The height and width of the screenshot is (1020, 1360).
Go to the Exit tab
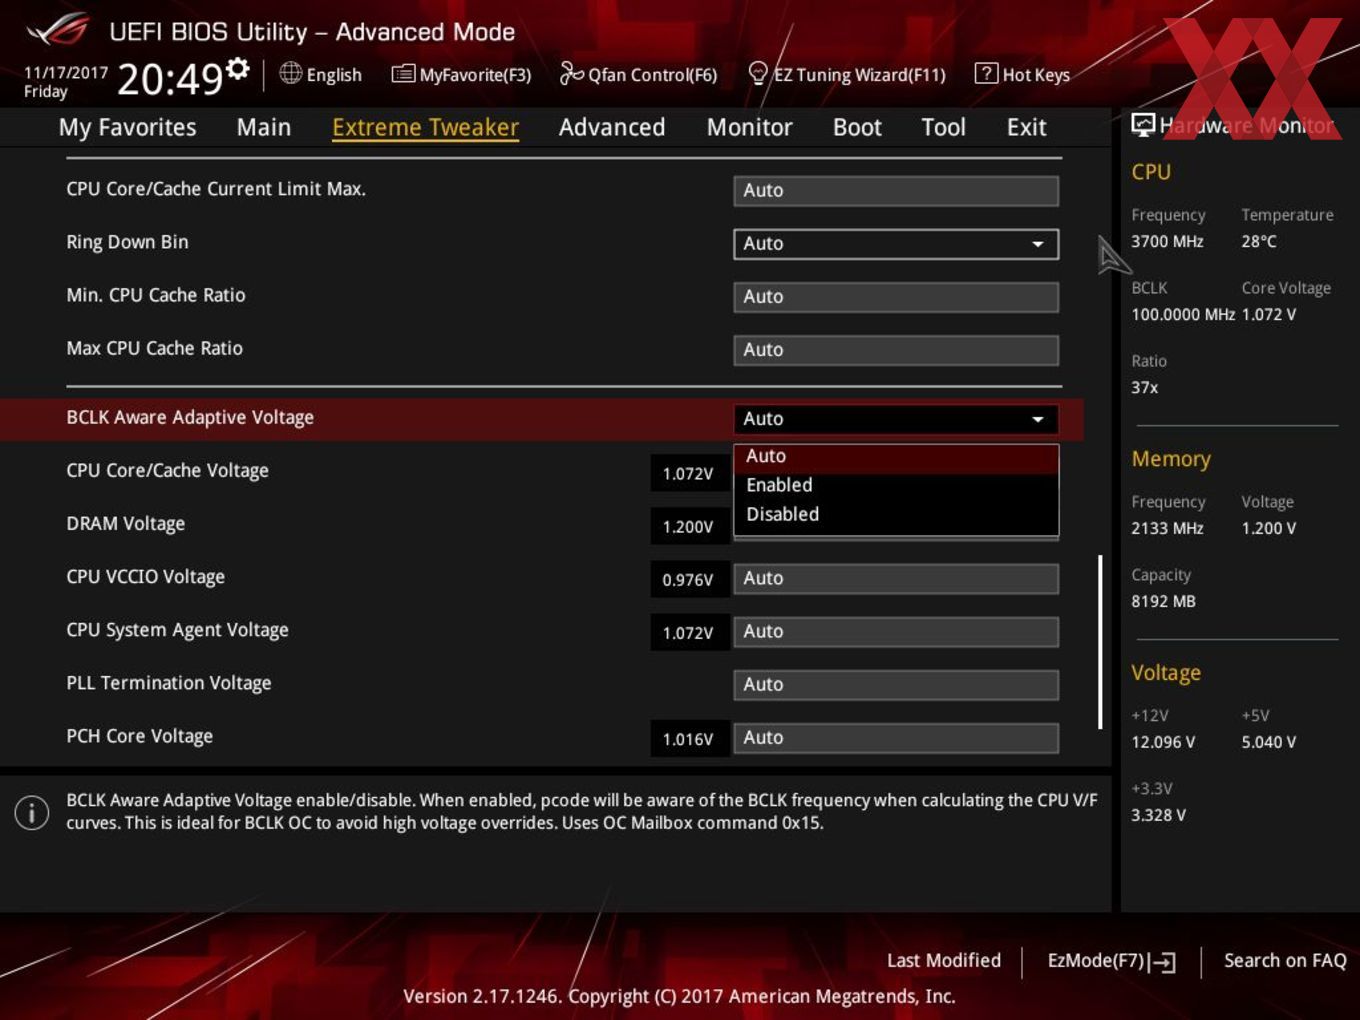point(1026,127)
